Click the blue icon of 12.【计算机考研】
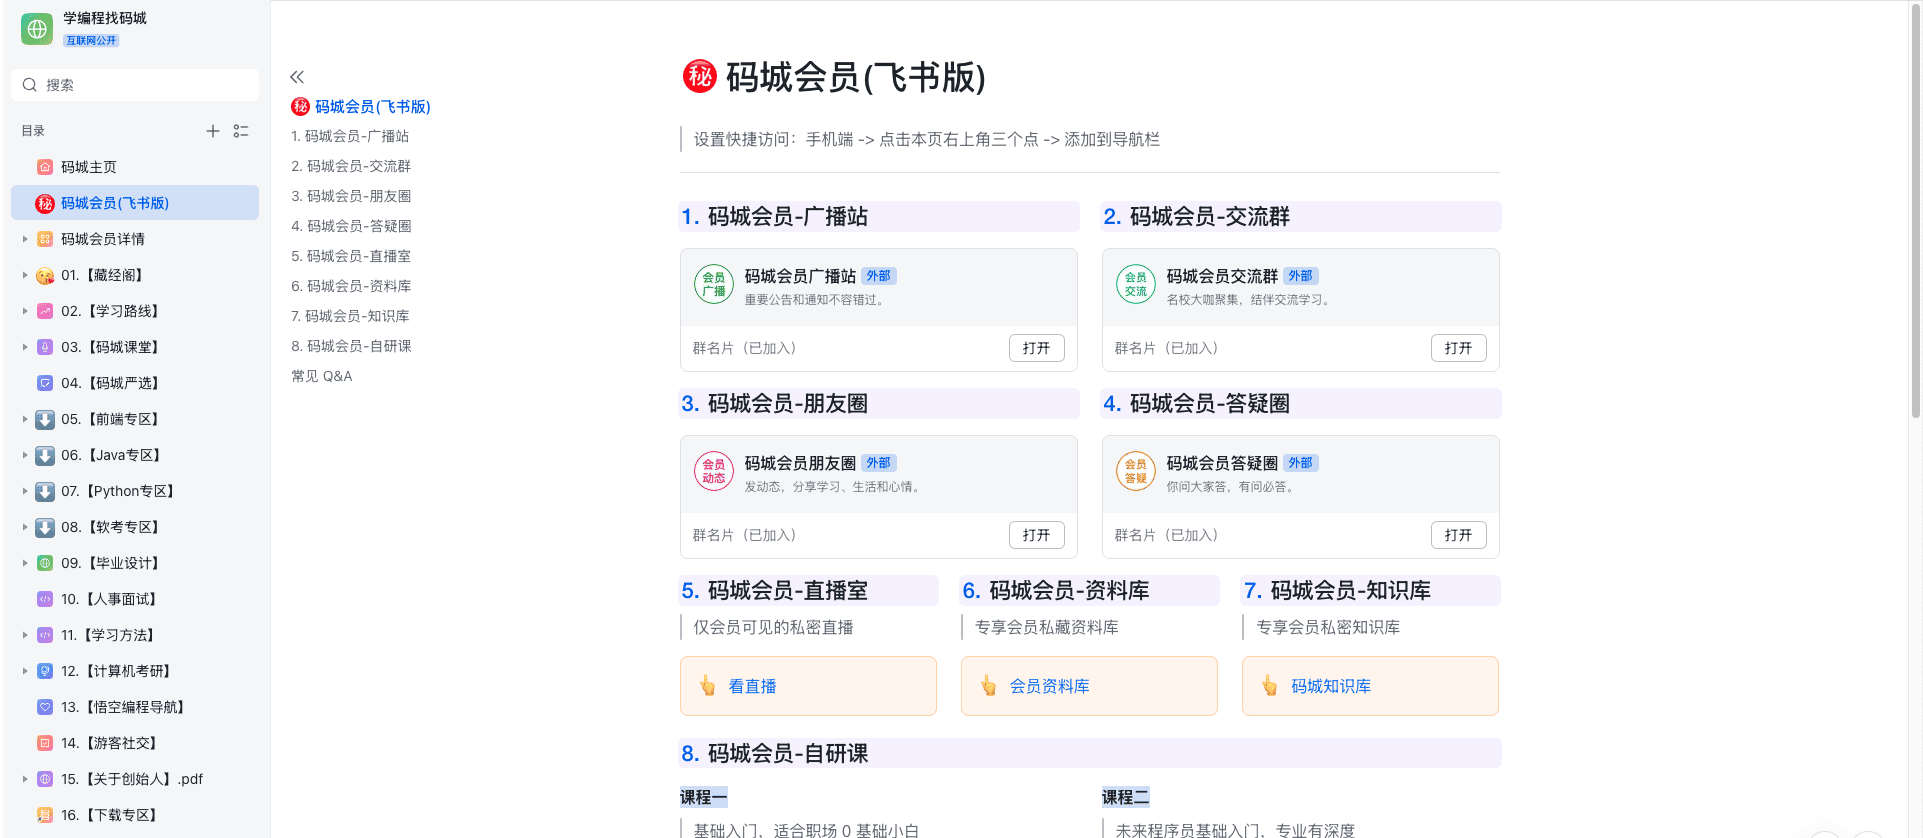This screenshot has height=838, width=1923. point(45,671)
